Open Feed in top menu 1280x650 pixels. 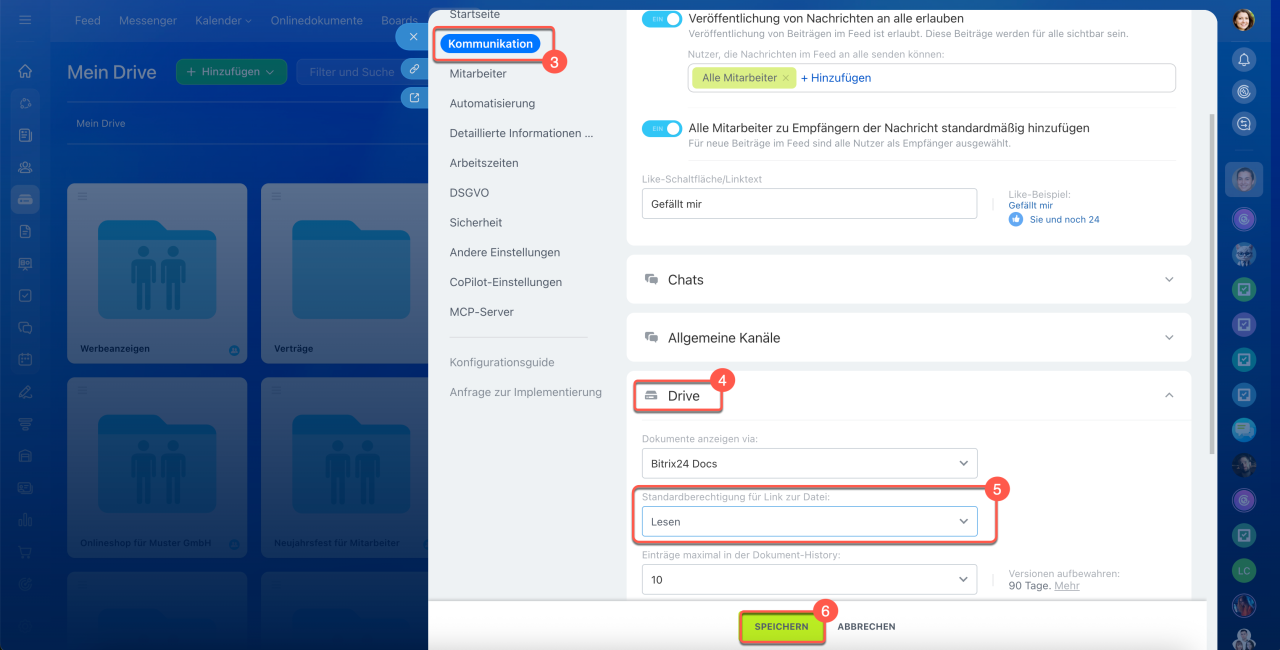tap(88, 20)
